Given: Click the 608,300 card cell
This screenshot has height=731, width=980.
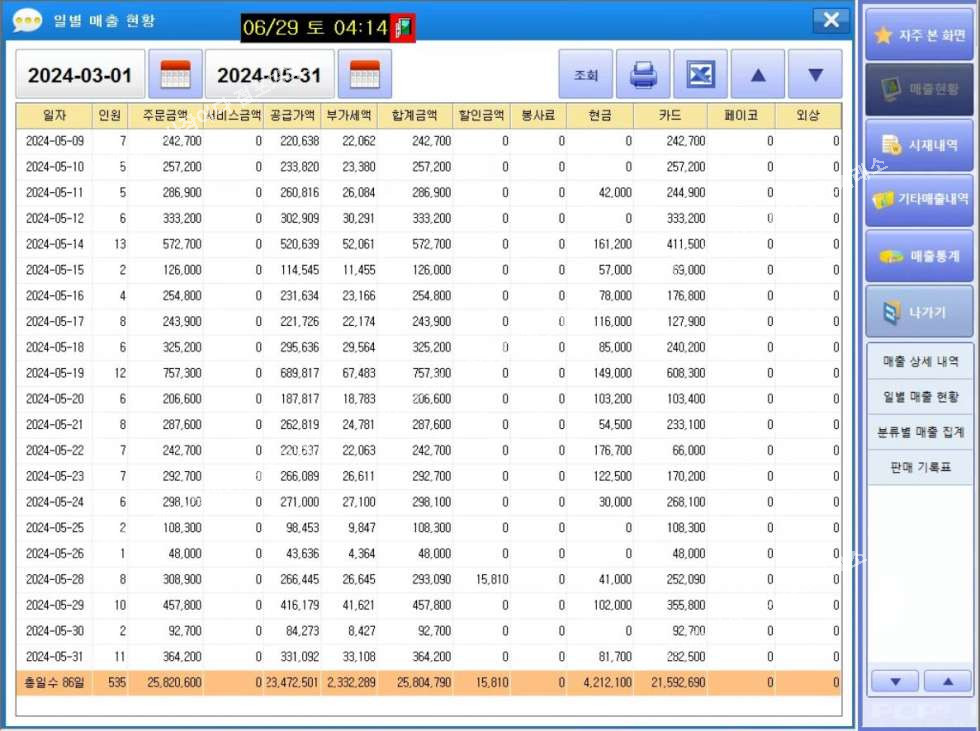Looking at the screenshot, I should click(x=686, y=373).
